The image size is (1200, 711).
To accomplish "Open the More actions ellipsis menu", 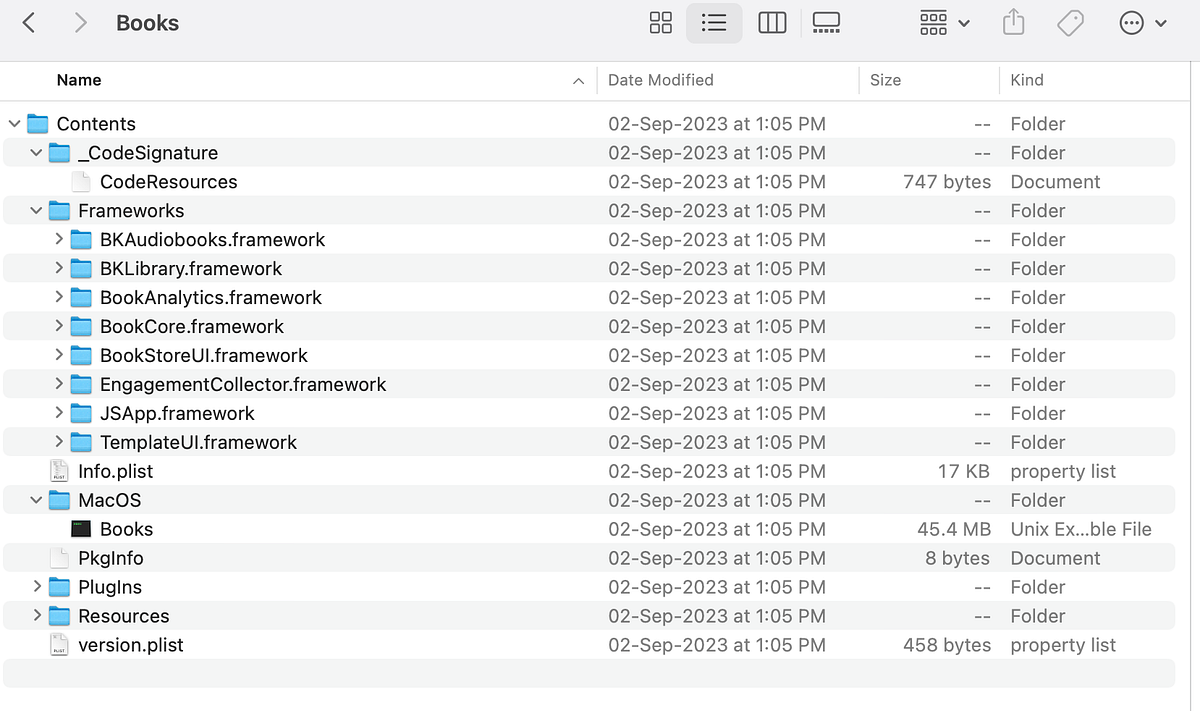I will point(1143,23).
